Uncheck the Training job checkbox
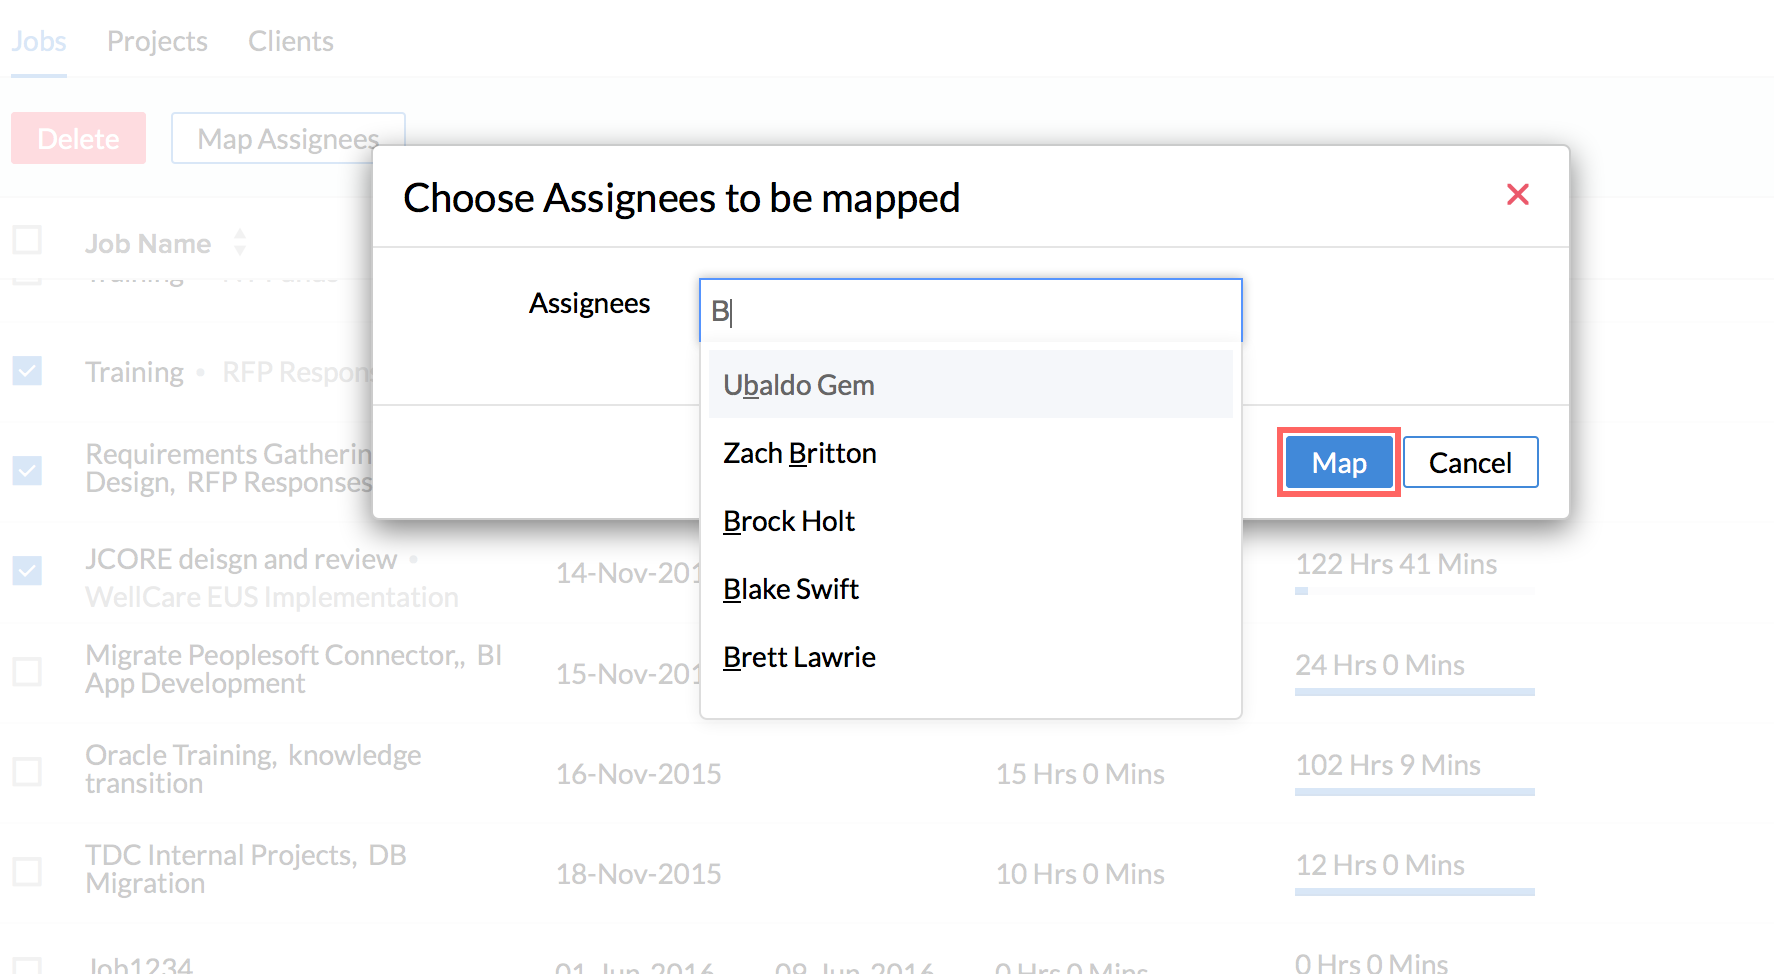 27,371
